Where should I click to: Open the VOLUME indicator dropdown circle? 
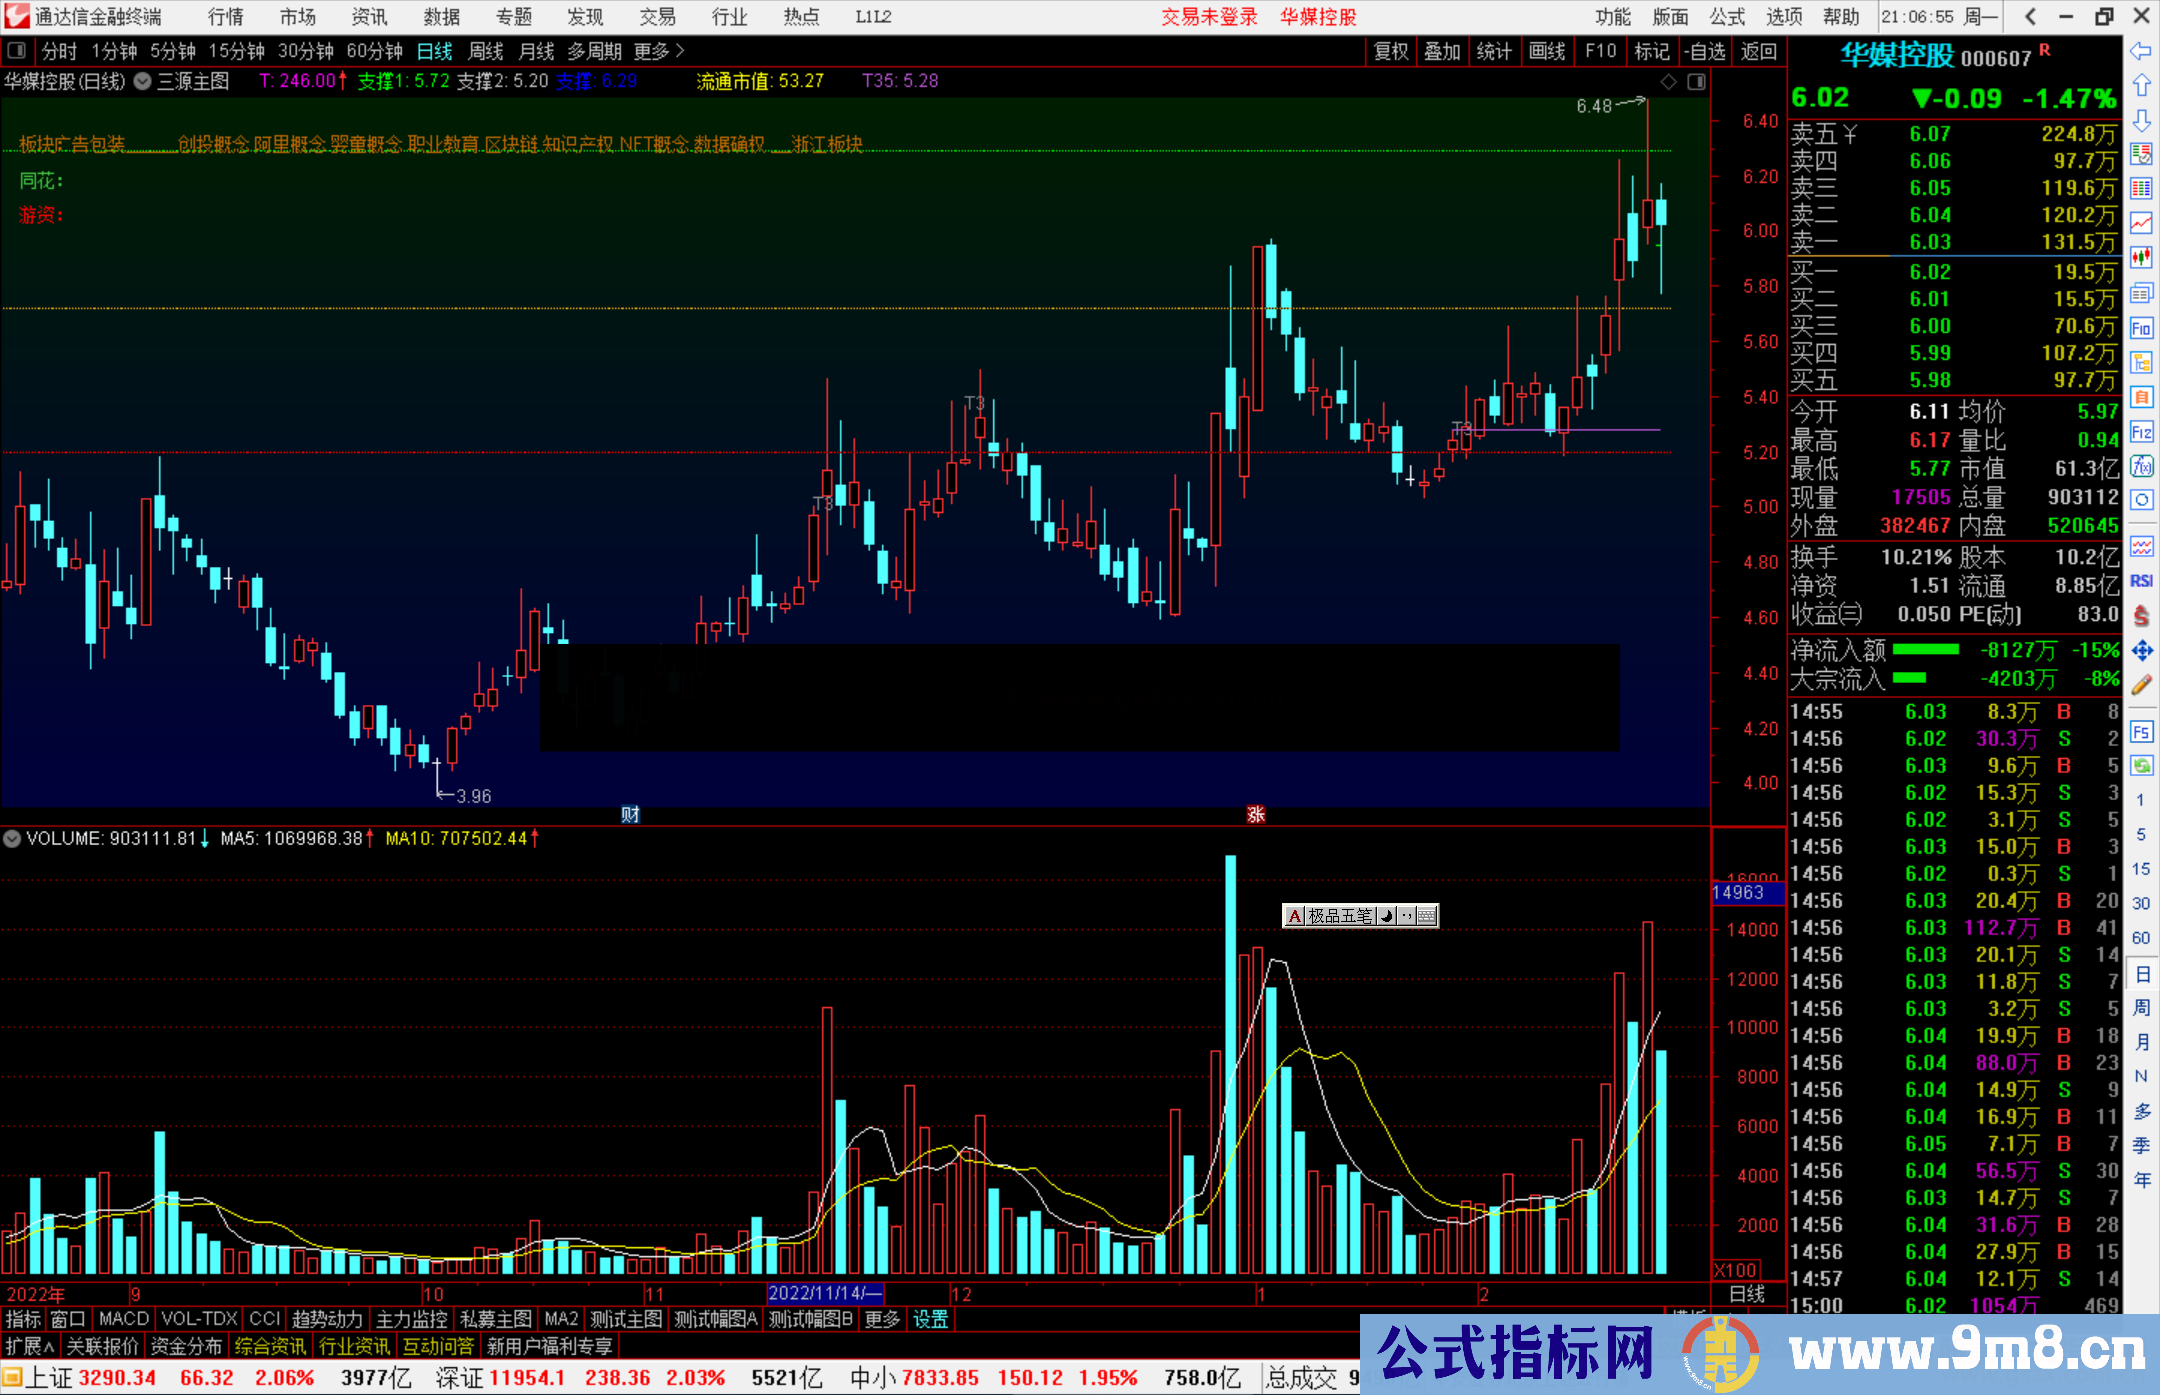point(12,839)
